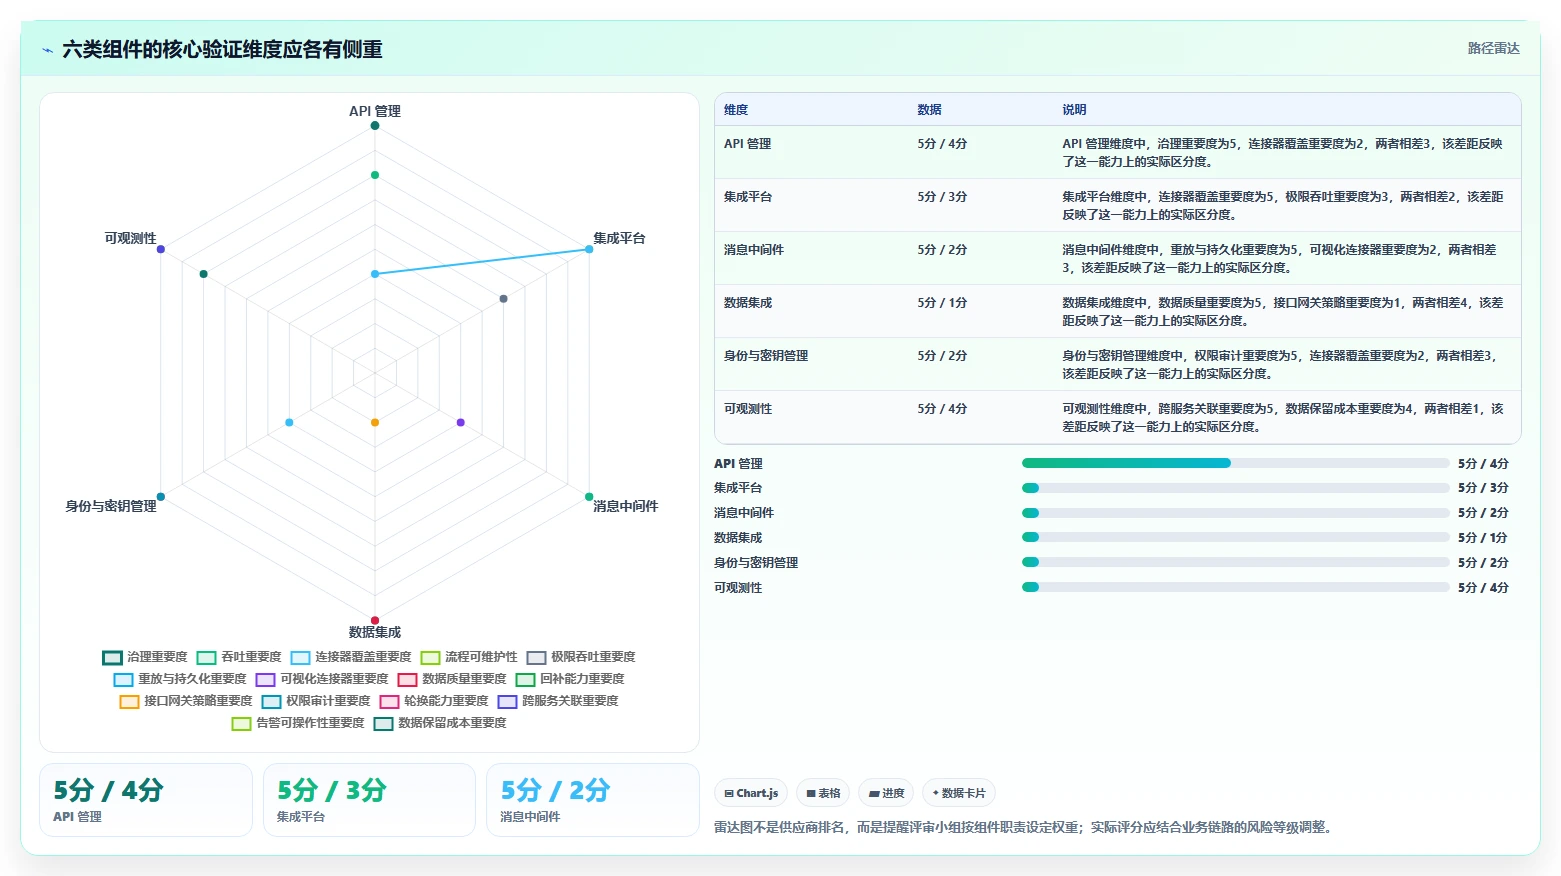Screen dimensions: 1561x876
Task: Click the 可观测性 progress bar
Action: 1235,588
